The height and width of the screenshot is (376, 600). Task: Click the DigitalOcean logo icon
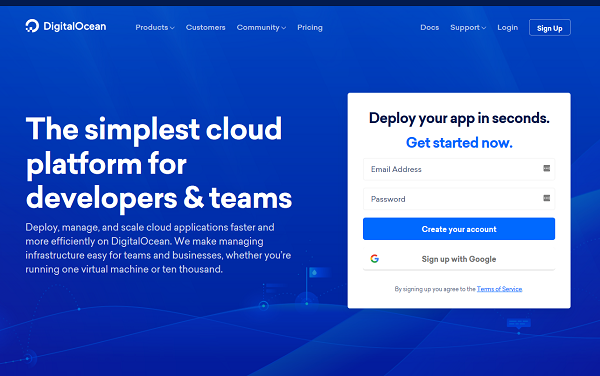(x=32, y=26)
